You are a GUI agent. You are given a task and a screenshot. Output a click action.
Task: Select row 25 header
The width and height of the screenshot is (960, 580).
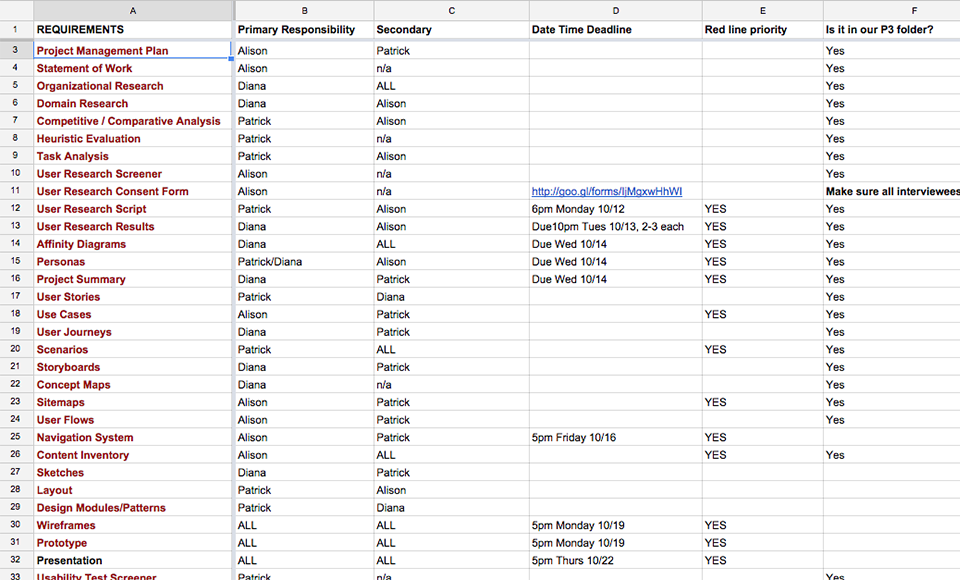[x=16, y=437]
